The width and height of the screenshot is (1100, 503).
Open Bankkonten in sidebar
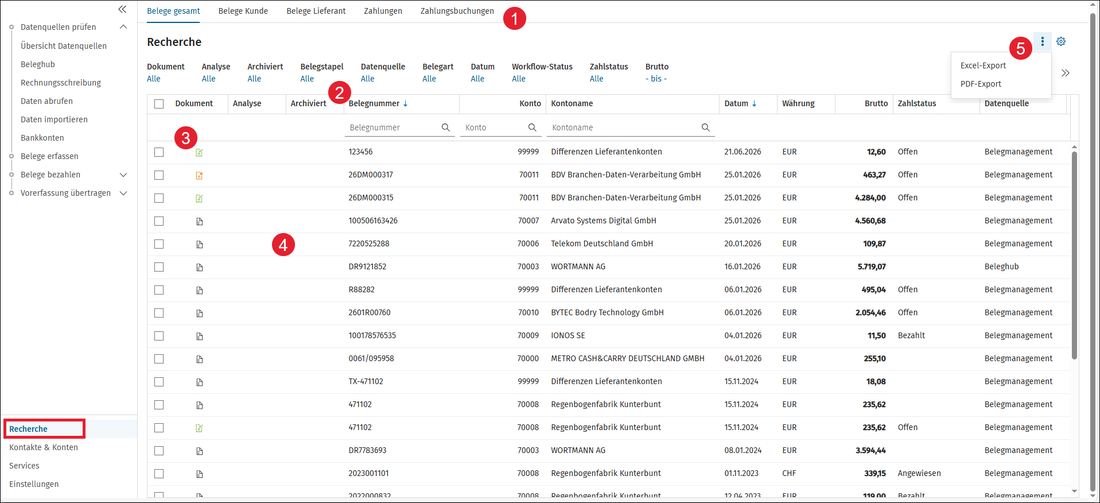click(42, 138)
